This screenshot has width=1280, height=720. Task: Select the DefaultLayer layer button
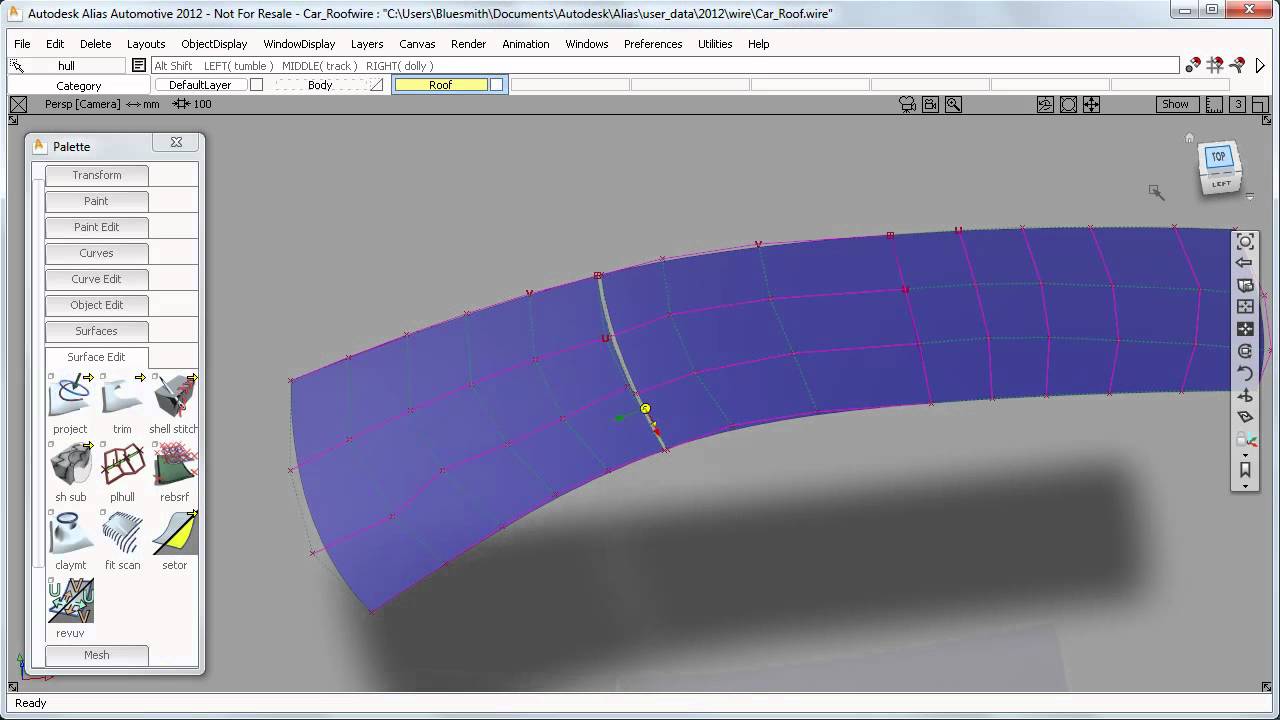tap(200, 85)
